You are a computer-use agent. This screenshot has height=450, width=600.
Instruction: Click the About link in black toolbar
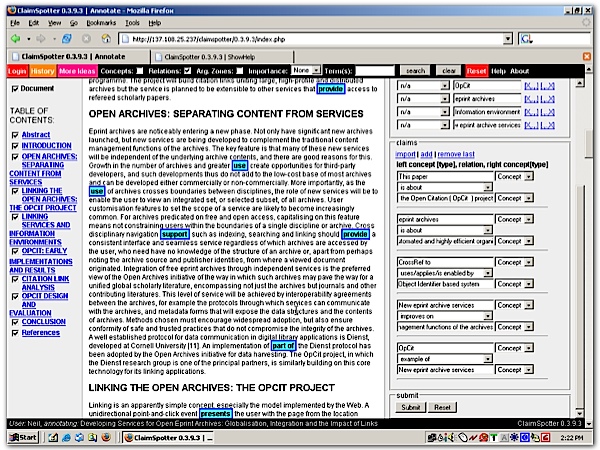pyautogui.click(x=519, y=71)
